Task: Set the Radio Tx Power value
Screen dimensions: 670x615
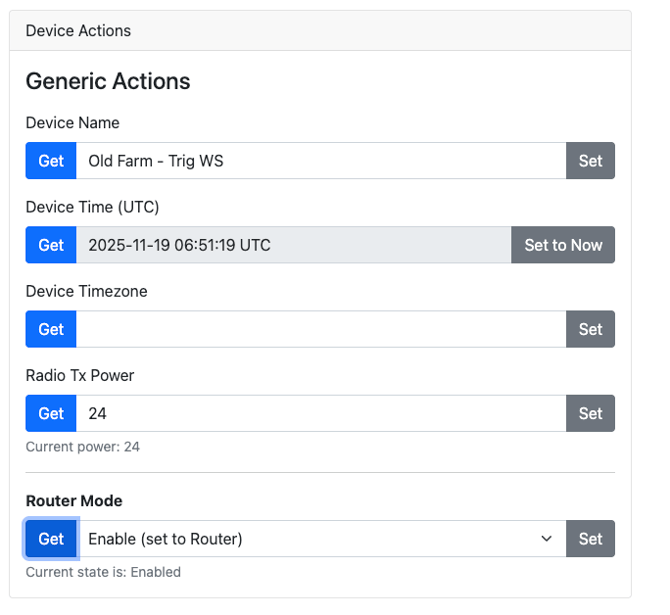Action: click(x=590, y=413)
